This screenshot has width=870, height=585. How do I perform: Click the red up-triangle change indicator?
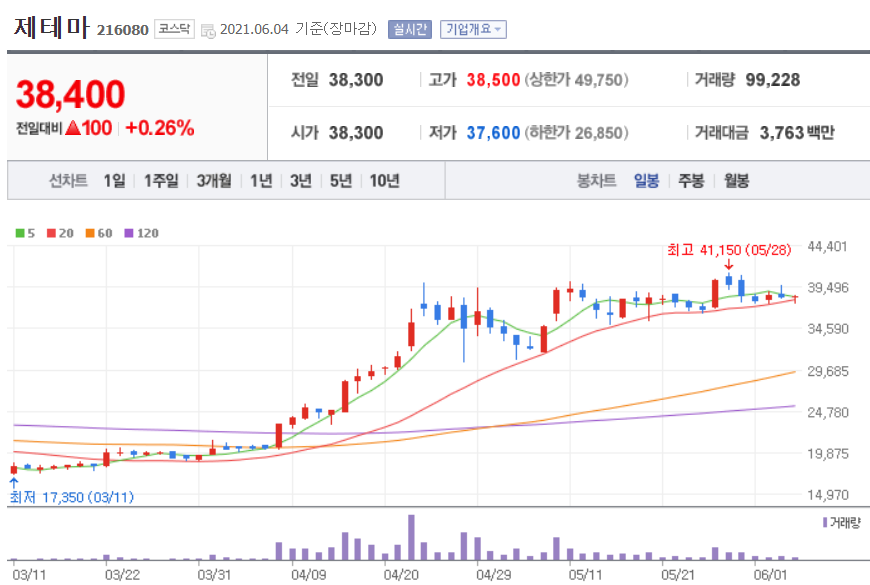(x=73, y=128)
